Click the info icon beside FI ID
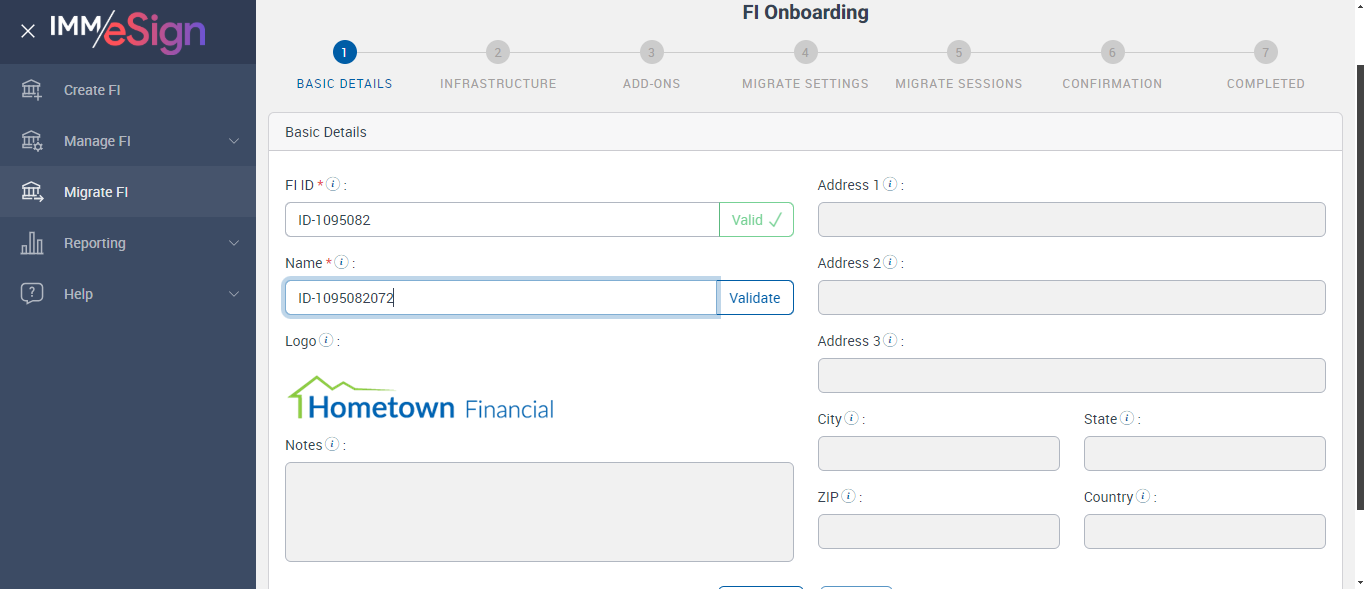The height and width of the screenshot is (589, 1366). pyautogui.click(x=333, y=185)
